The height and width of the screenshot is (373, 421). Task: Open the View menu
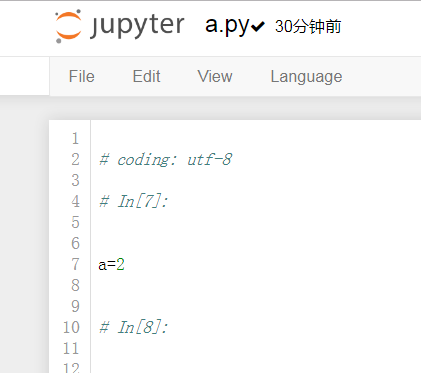pyautogui.click(x=215, y=76)
